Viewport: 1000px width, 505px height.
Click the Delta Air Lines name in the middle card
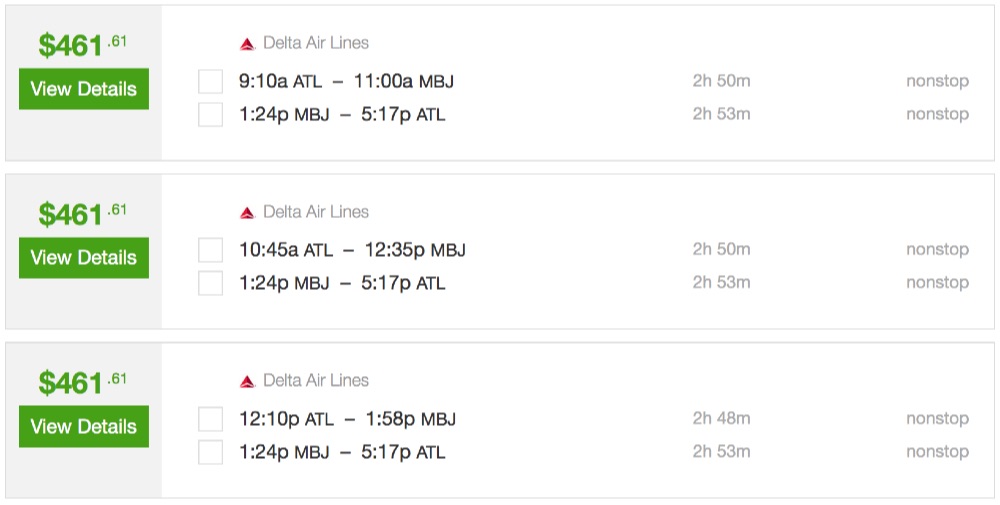[316, 212]
